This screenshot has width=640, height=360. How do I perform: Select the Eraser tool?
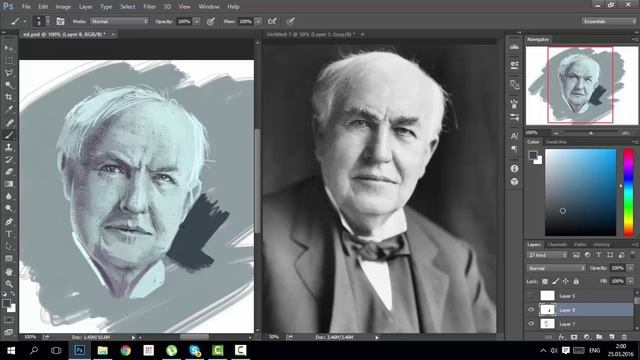tap(9, 172)
